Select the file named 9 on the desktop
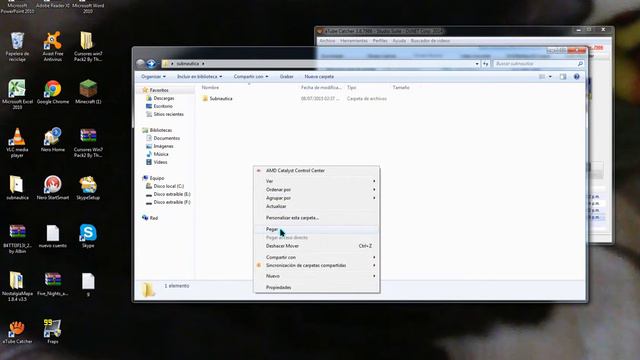 click(88, 284)
